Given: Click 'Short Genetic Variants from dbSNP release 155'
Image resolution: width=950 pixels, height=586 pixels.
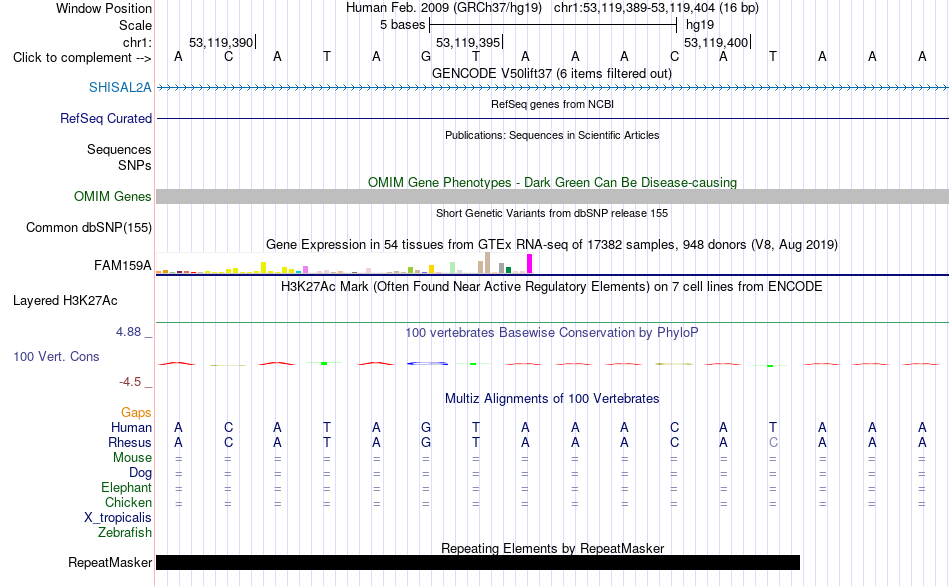Looking at the screenshot, I should click(x=552, y=213).
